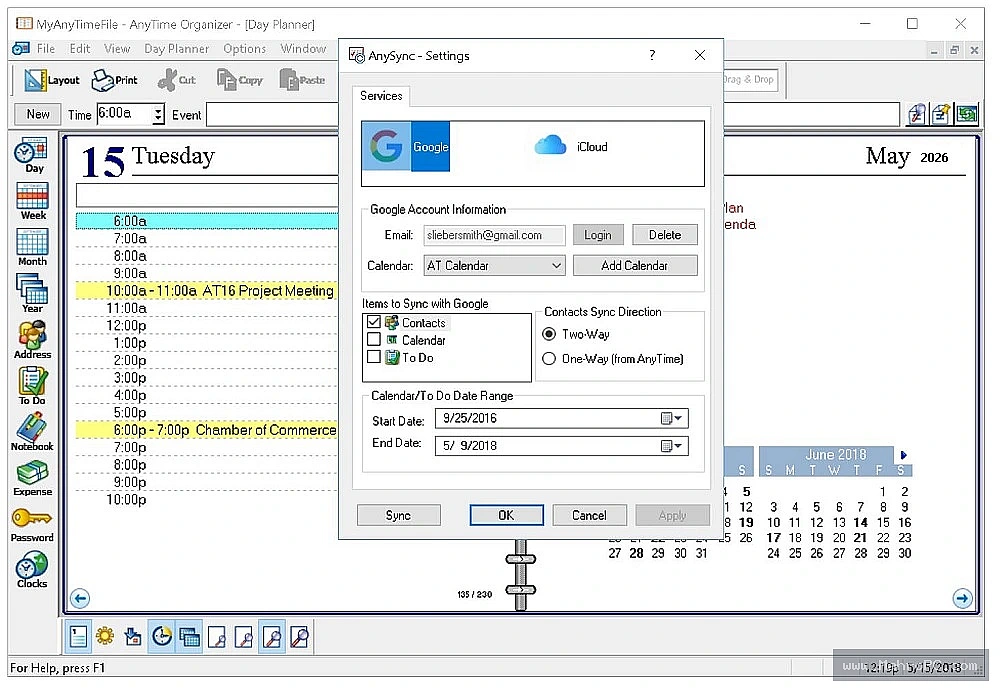1000x692 pixels.
Task: Open the File menu
Action: coord(45,48)
